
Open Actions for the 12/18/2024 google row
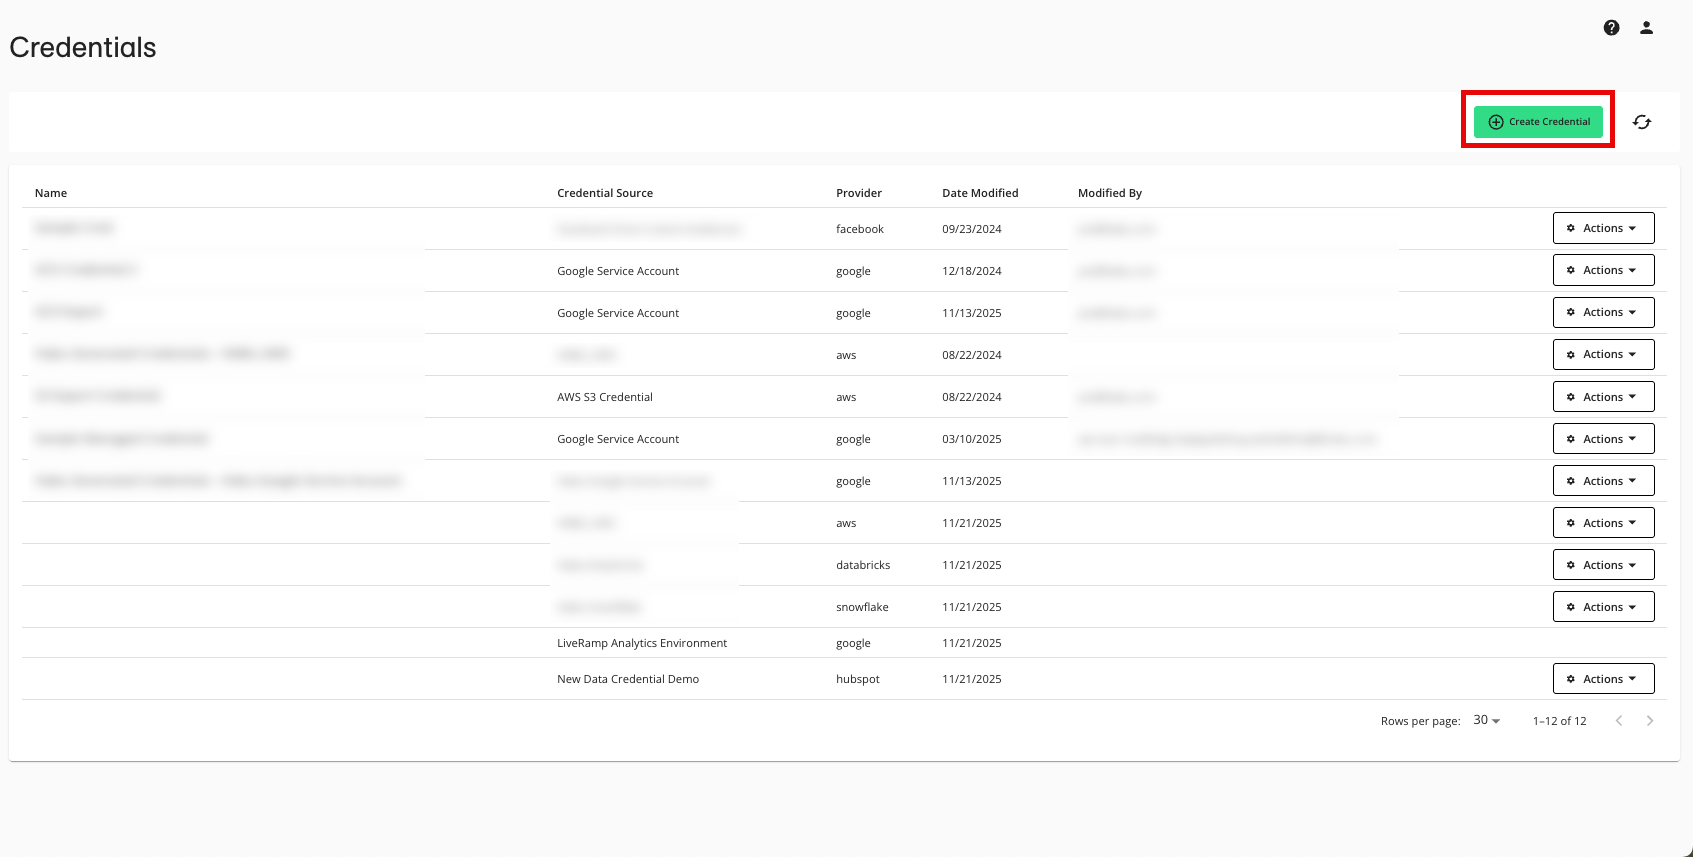point(1603,270)
